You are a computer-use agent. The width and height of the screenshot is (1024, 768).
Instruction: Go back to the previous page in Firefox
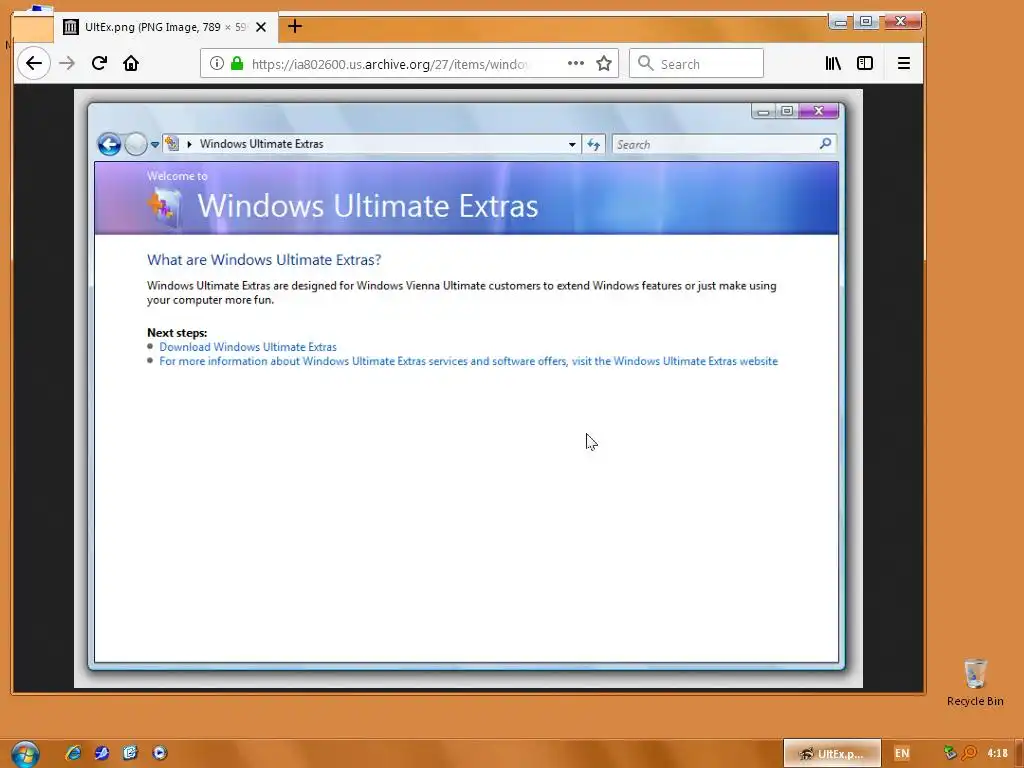tap(33, 63)
